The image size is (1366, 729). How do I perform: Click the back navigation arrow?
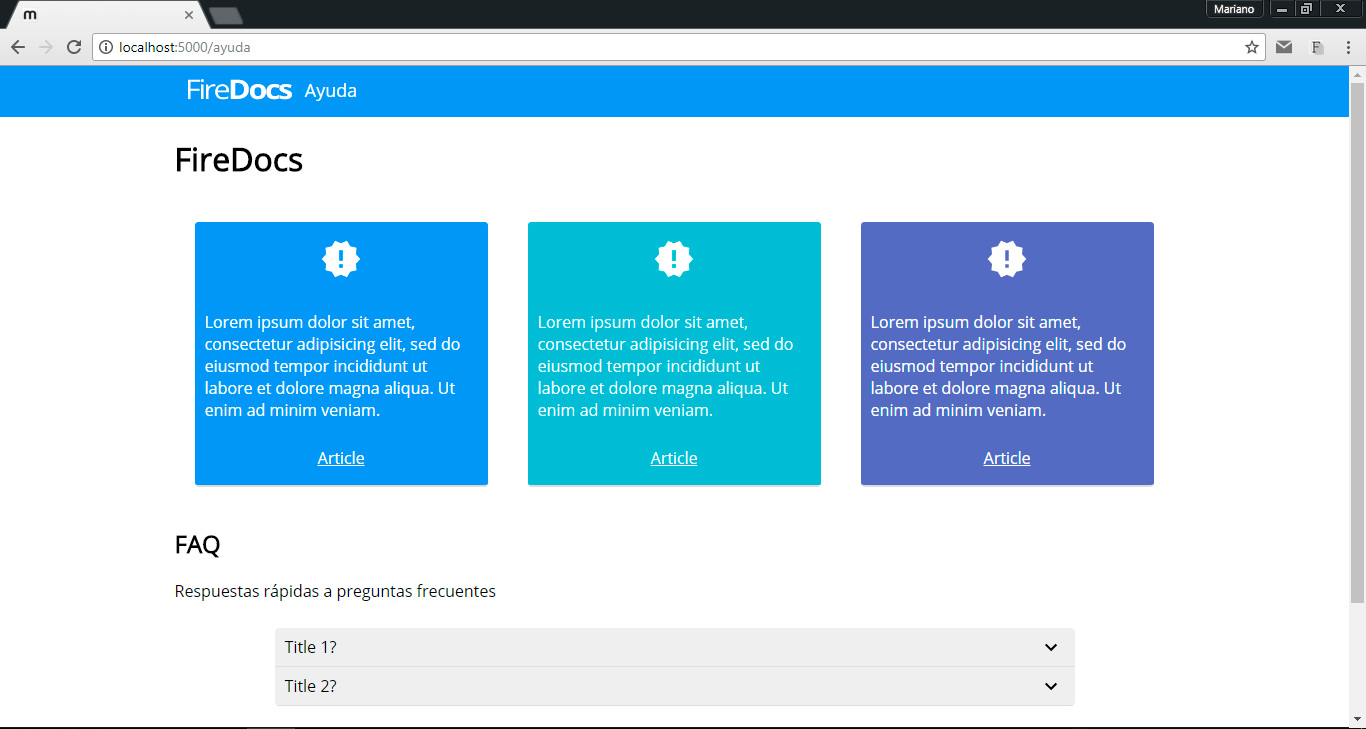[17, 46]
